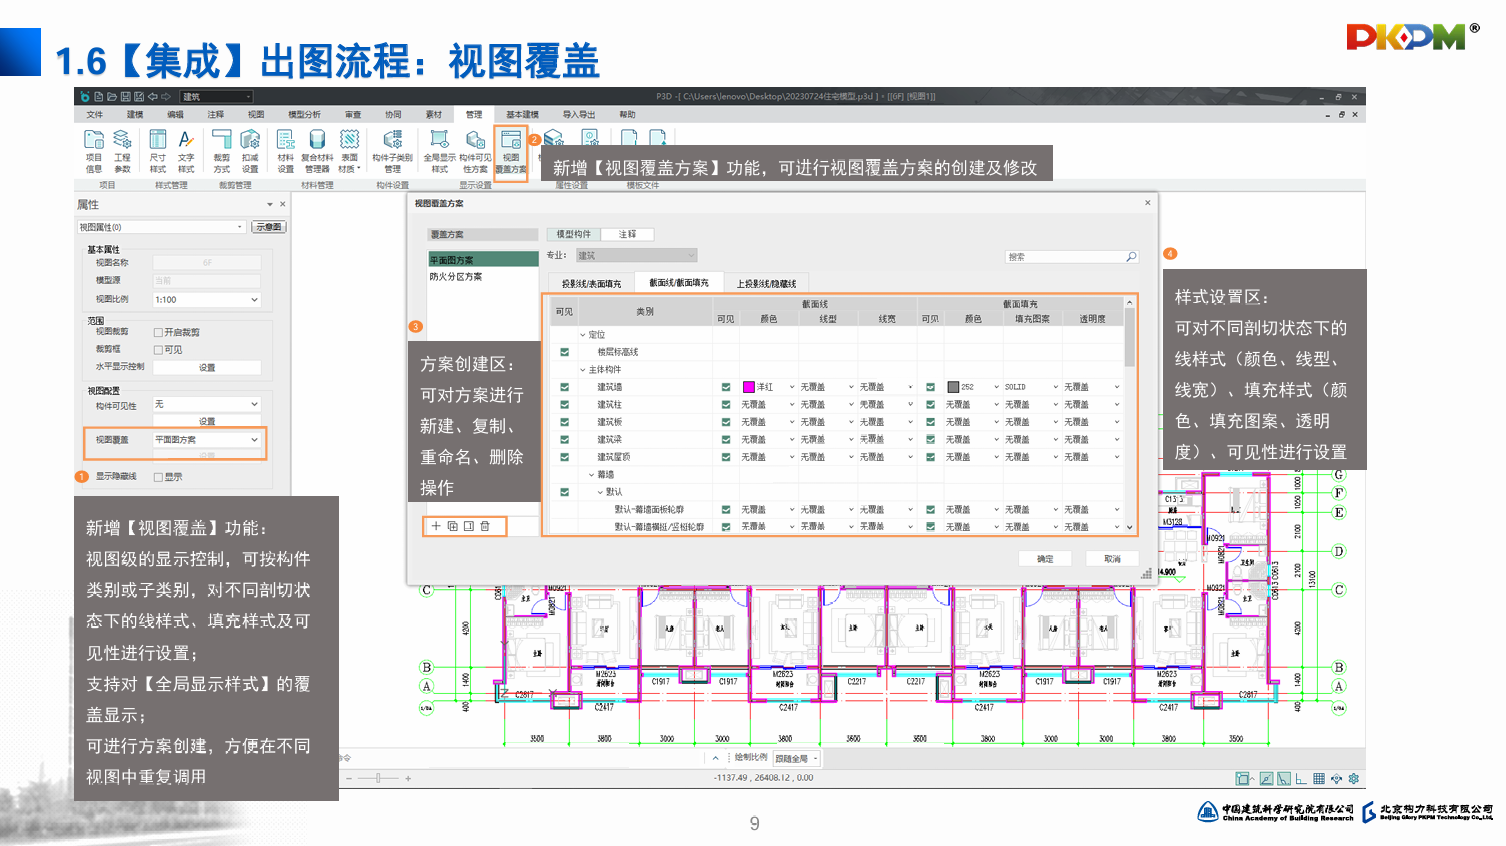This screenshot has height=846, width=1506.
Task: Uncheck visibility checkbox for 建筑墙 row
Action: coord(565,387)
